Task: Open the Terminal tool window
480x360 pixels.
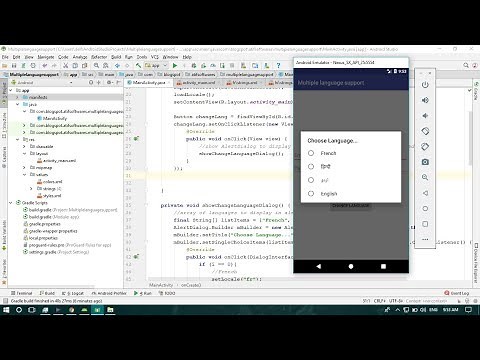Action: pyautogui.click(x=22, y=293)
